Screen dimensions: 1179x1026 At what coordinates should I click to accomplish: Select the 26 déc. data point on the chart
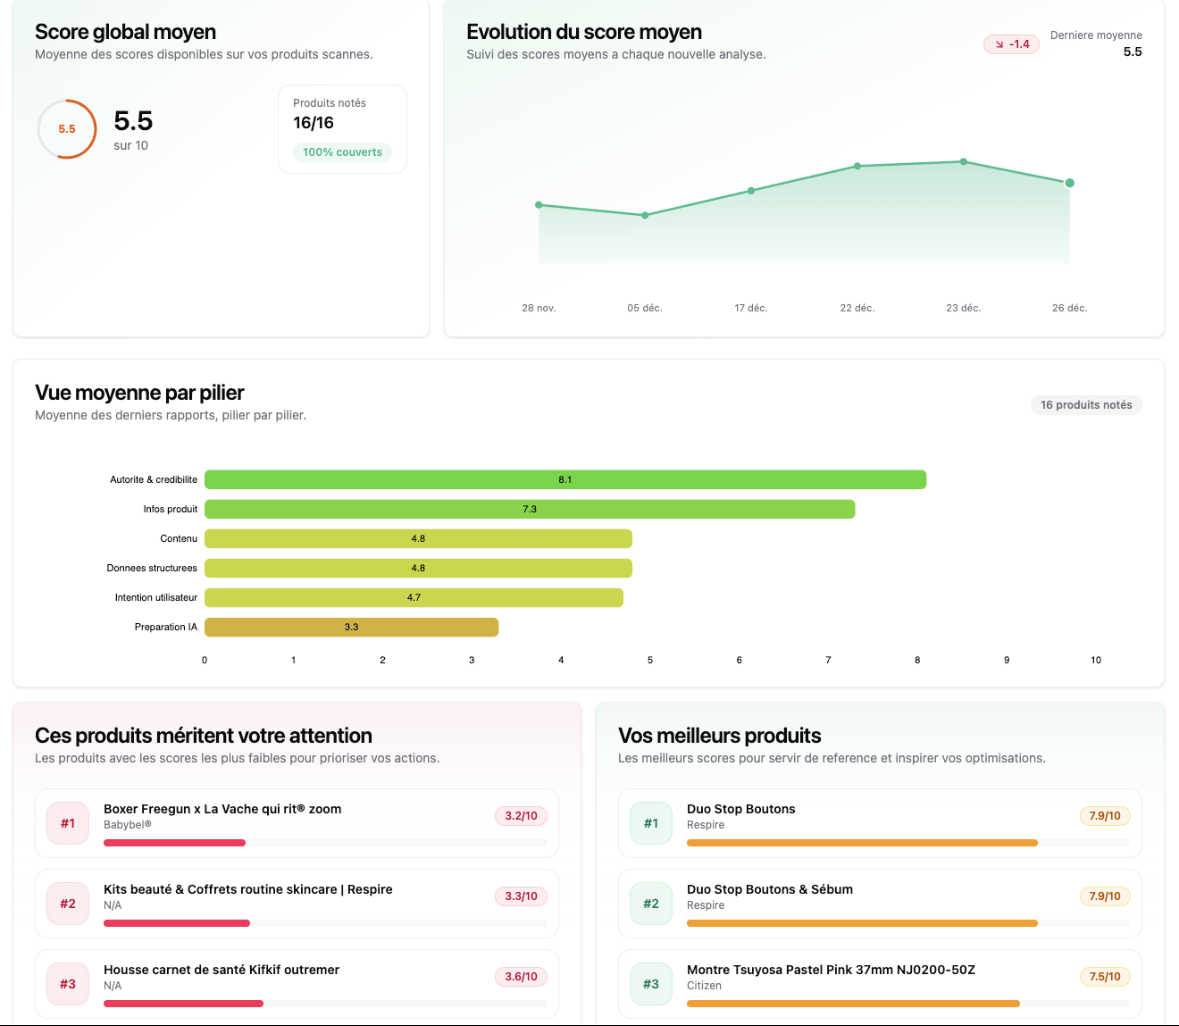coord(1069,183)
